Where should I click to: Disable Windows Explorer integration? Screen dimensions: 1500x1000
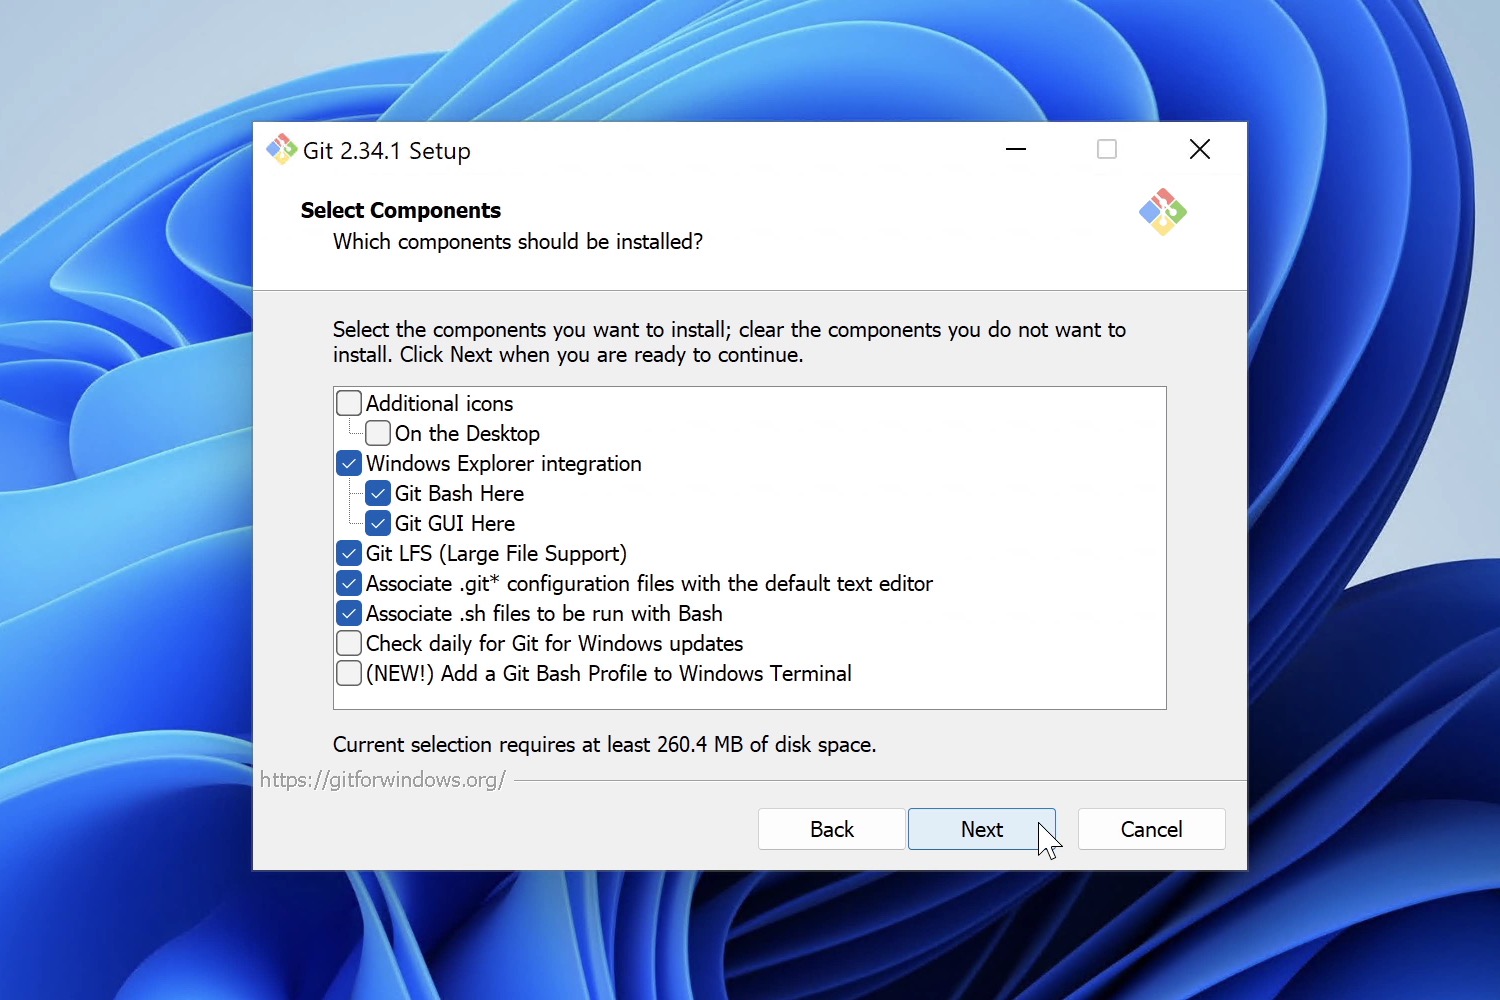tap(348, 463)
